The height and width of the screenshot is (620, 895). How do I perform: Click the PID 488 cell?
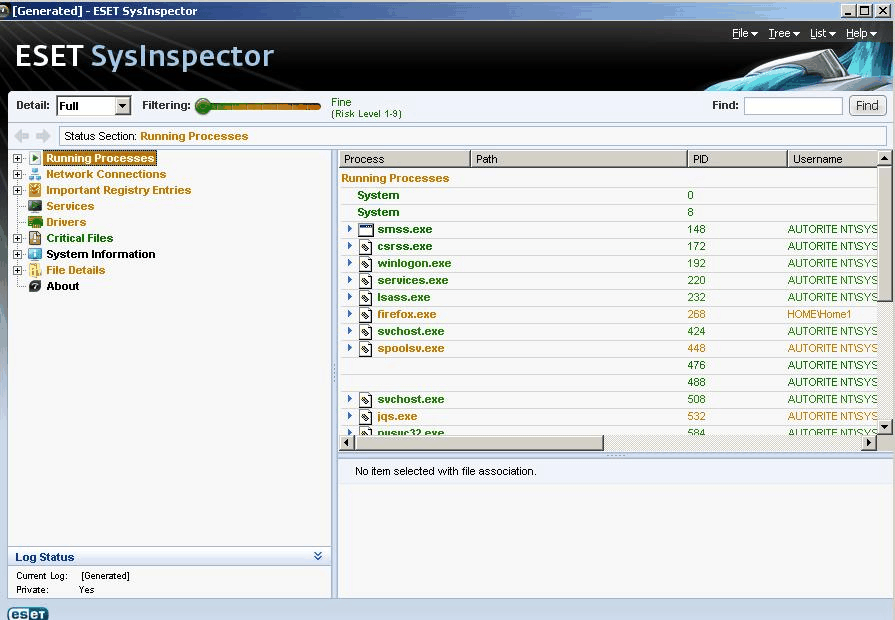click(x=696, y=382)
